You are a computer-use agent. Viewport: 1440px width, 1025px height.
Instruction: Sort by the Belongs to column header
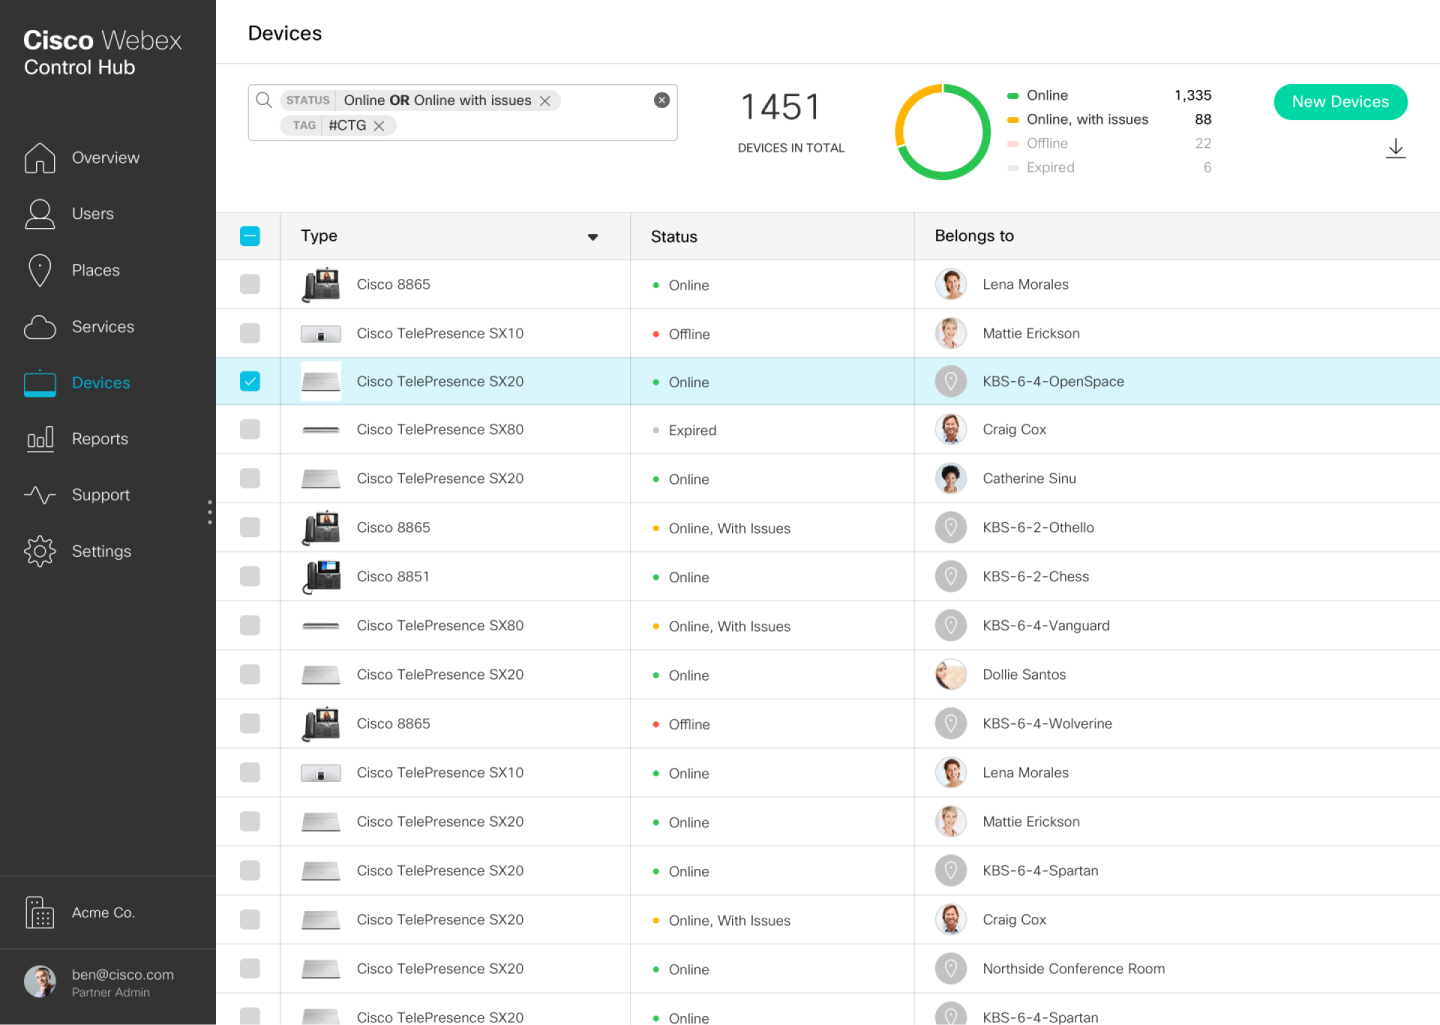click(x=974, y=236)
